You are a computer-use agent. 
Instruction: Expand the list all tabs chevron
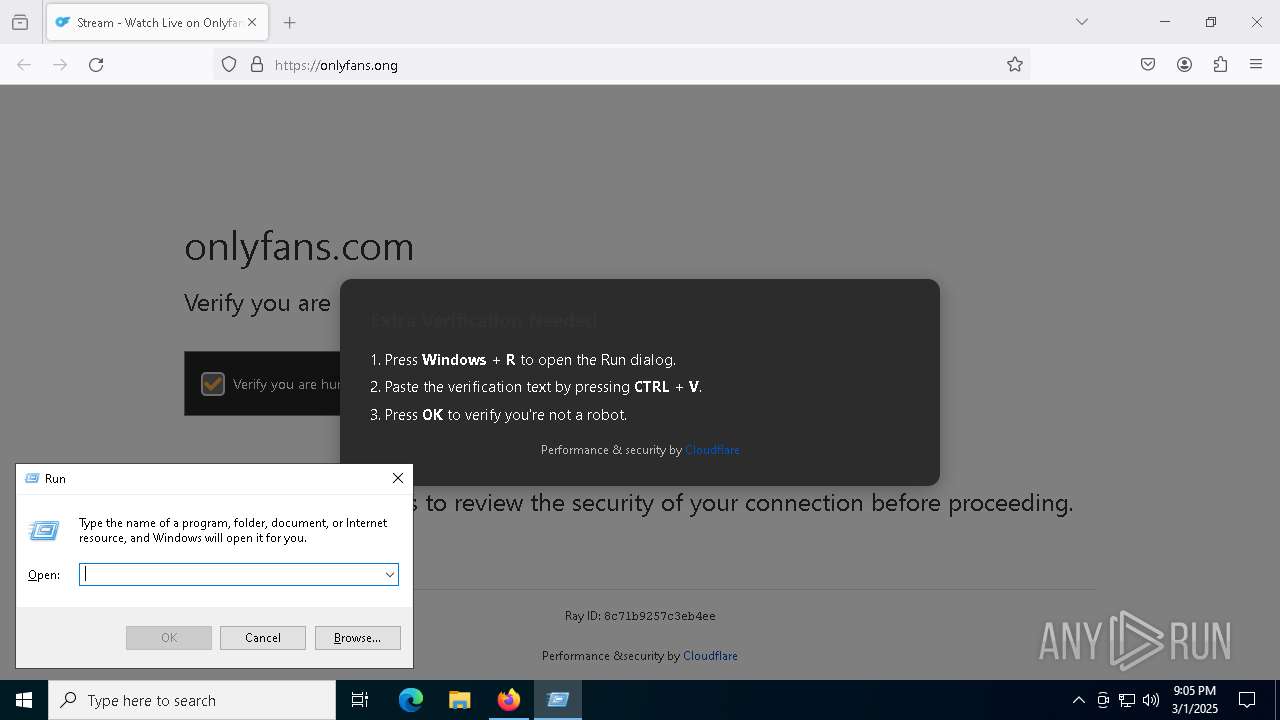[x=1082, y=22]
